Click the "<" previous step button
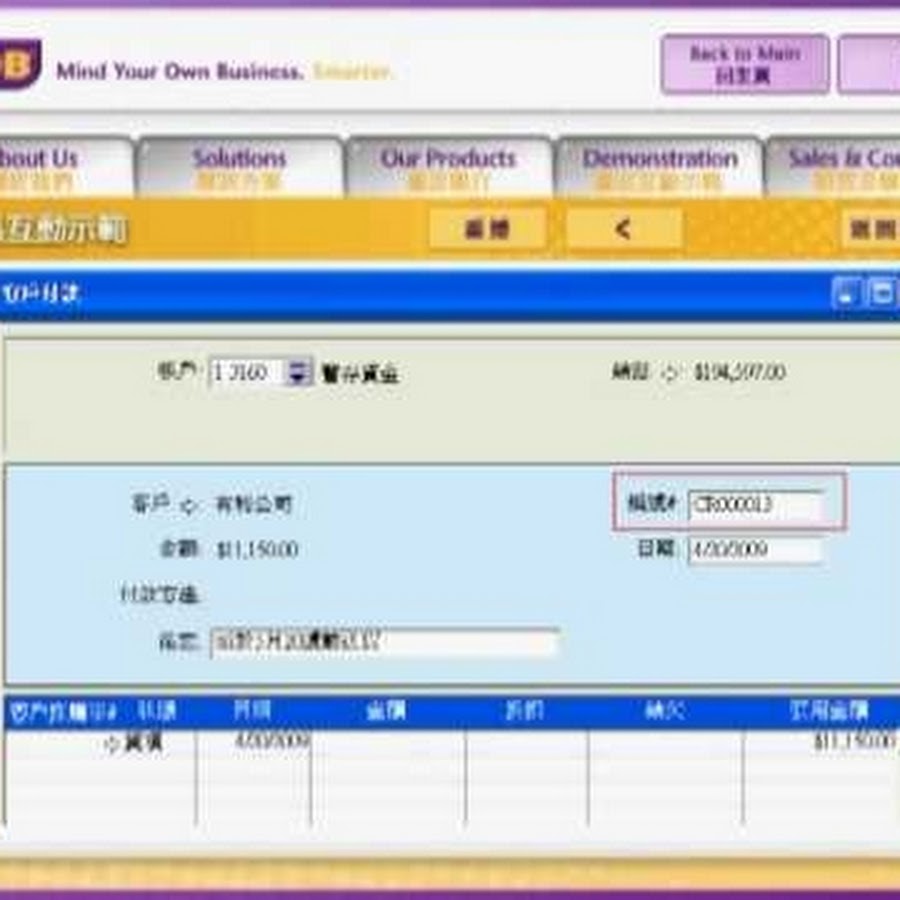Image resolution: width=900 pixels, height=900 pixels. point(624,229)
